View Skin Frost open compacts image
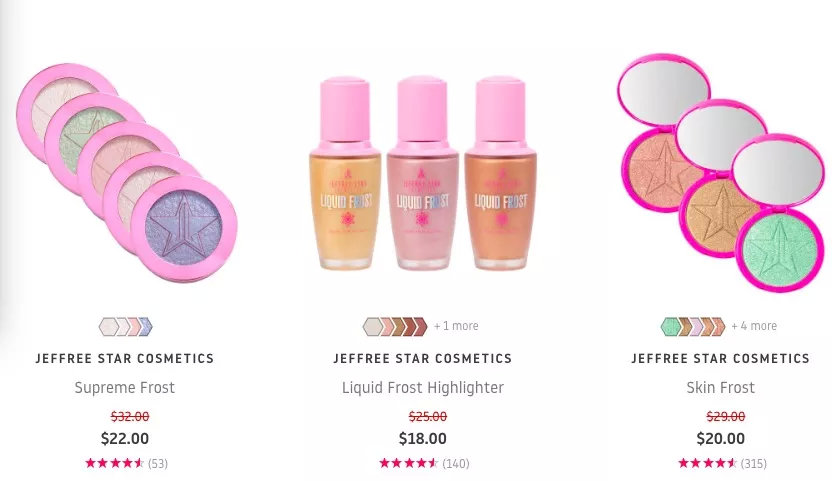Image resolution: width=832 pixels, height=481 pixels. [722, 173]
